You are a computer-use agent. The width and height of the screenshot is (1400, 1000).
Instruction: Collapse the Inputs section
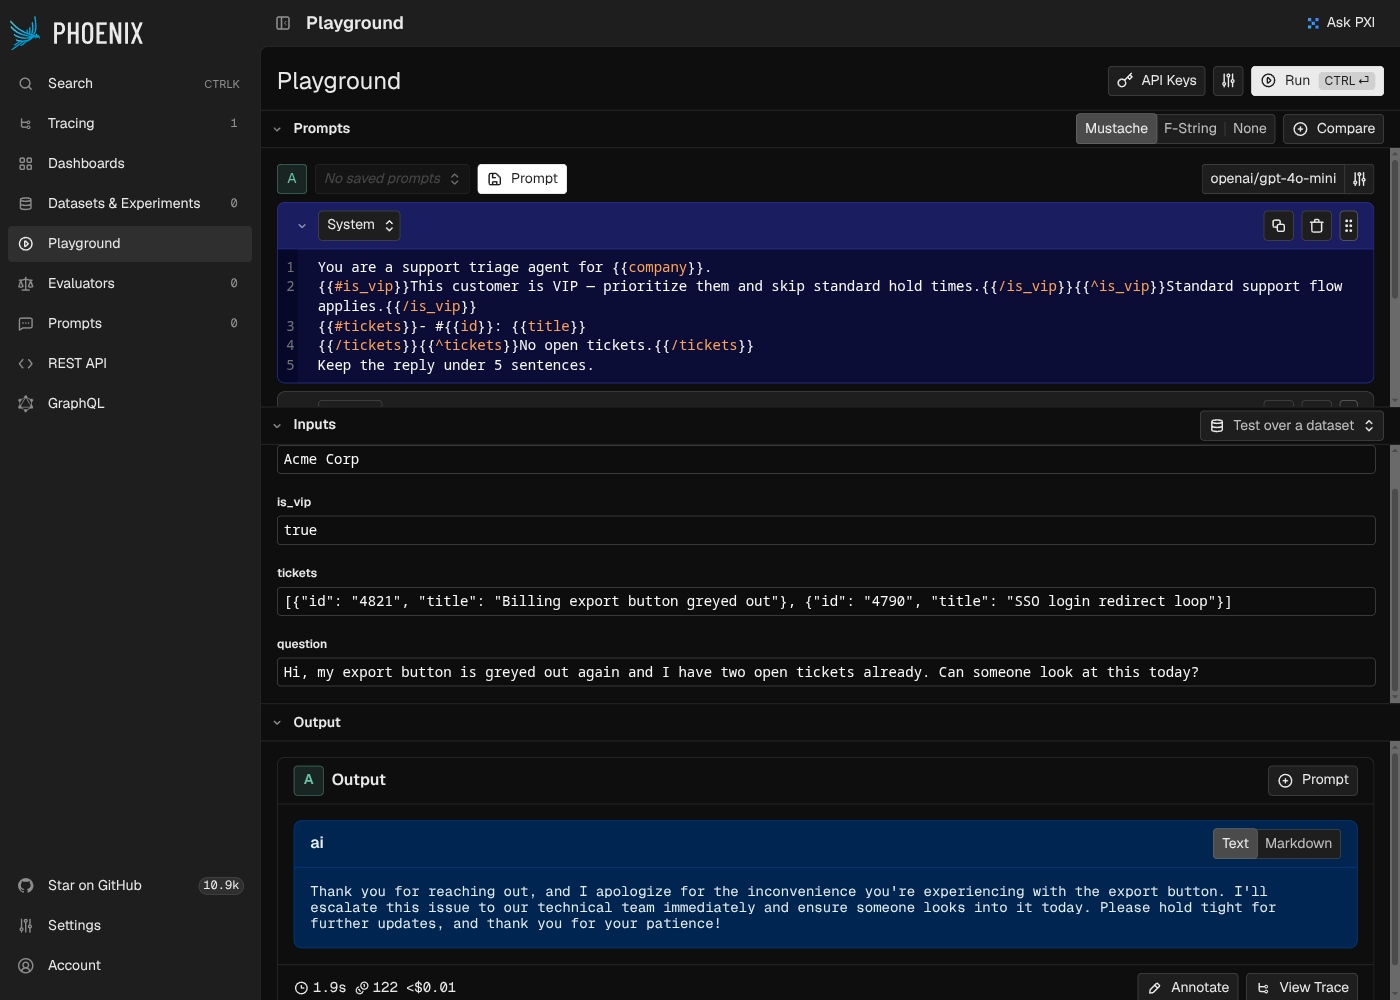pyautogui.click(x=277, y=425)
